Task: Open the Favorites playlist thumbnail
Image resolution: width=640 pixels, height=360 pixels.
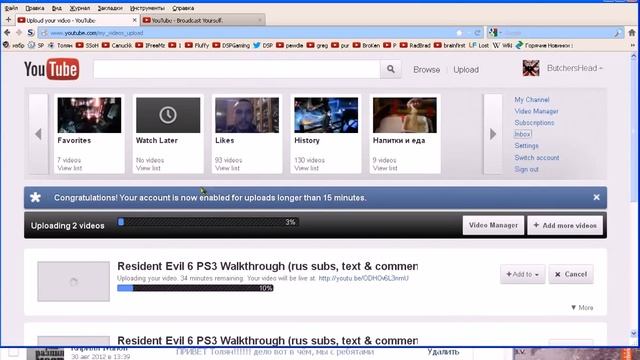Action: tap(89, 115)
